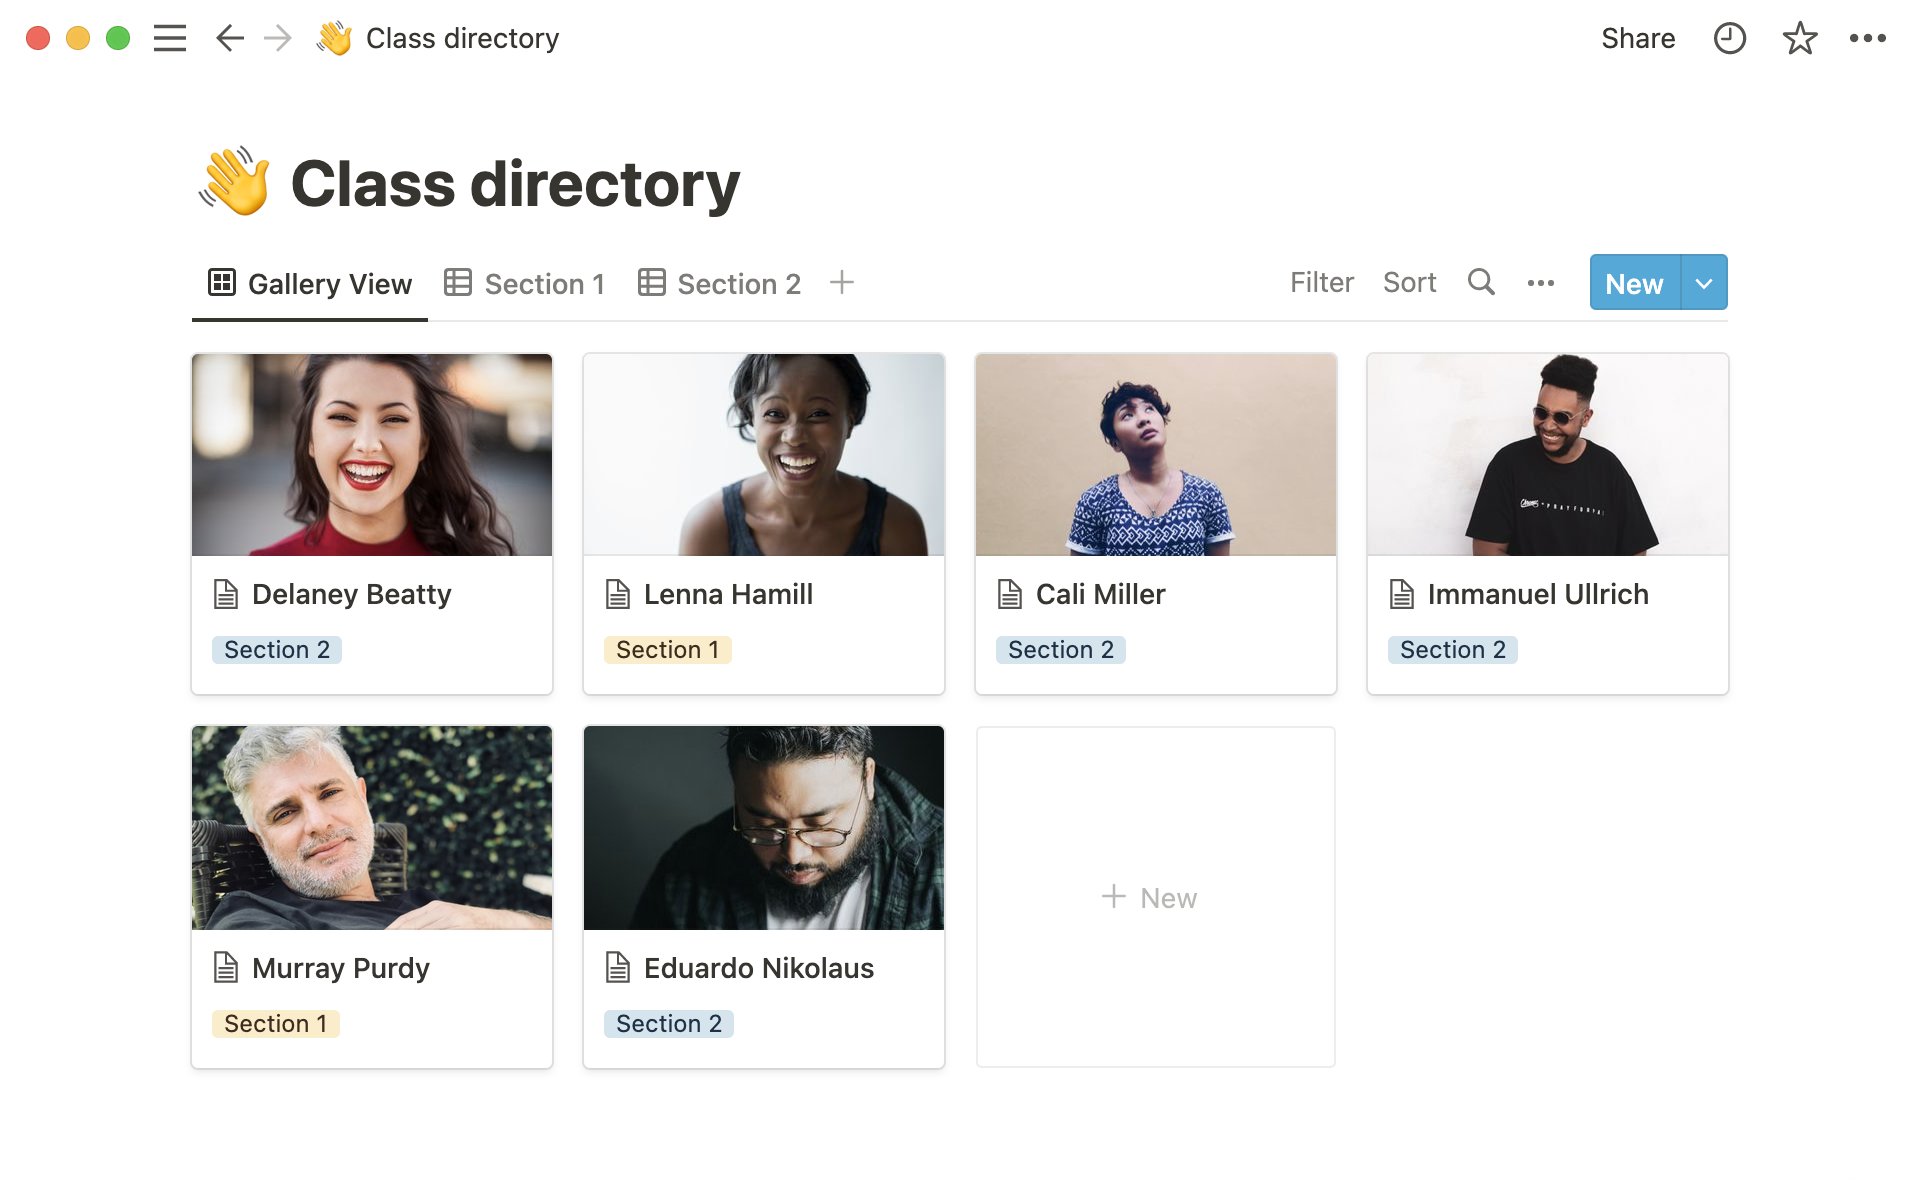Click the forward navigation arrow
Viewport: 1920px width, 1200px height.
coord(278,38)
